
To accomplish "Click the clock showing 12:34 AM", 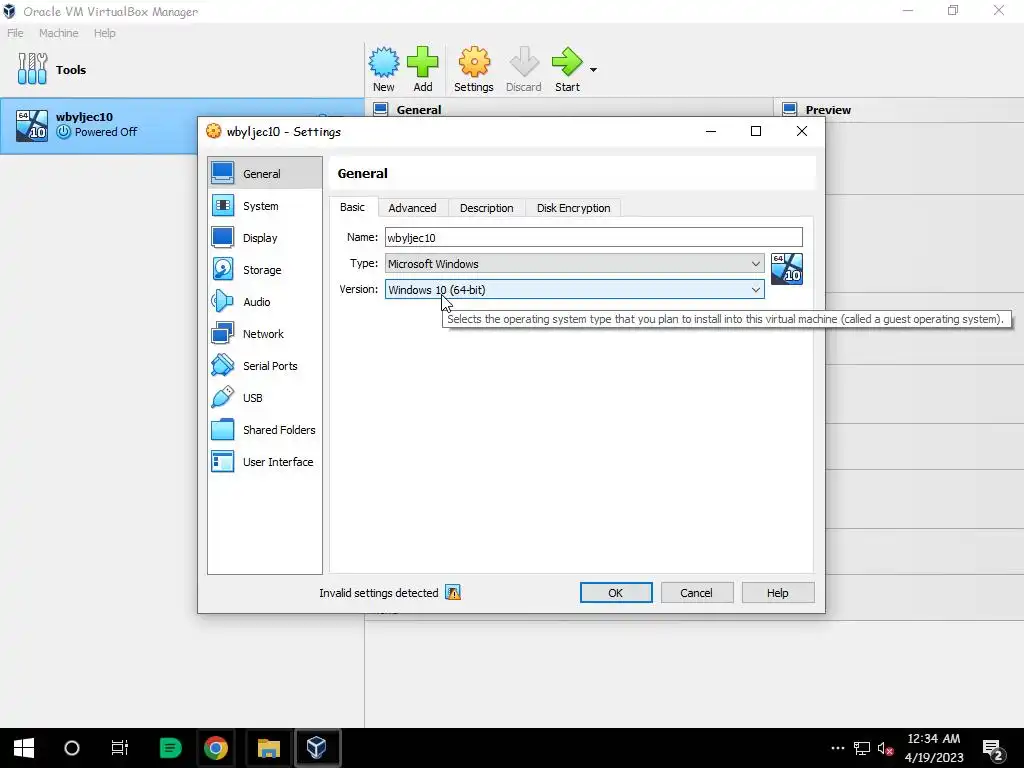I will [934, 739].
